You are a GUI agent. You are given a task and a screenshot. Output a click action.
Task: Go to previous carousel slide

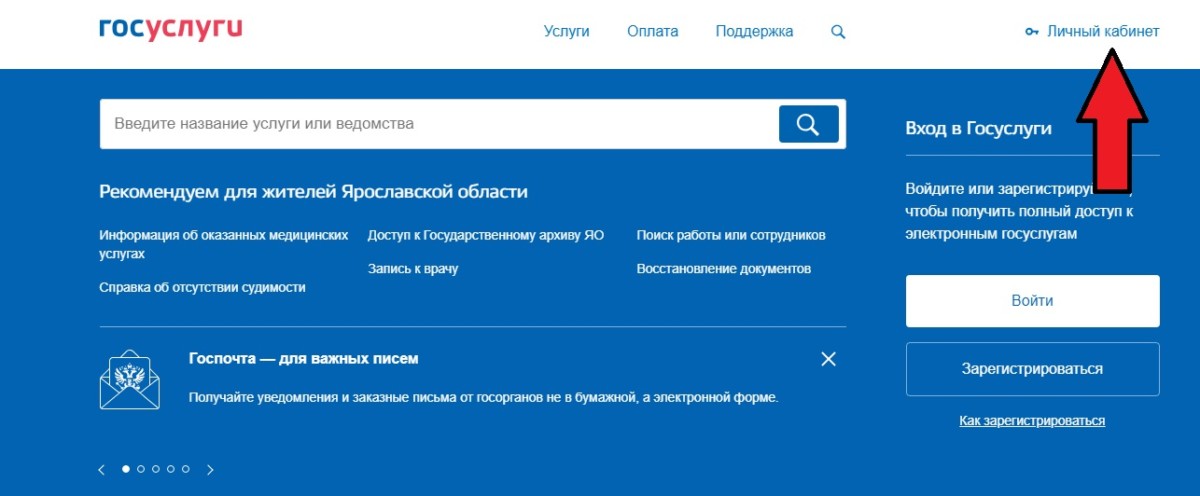point(101,469)
